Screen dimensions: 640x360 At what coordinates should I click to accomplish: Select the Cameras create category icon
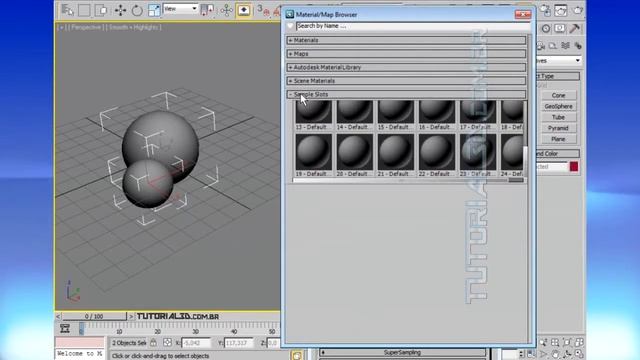tap(540, 46)
